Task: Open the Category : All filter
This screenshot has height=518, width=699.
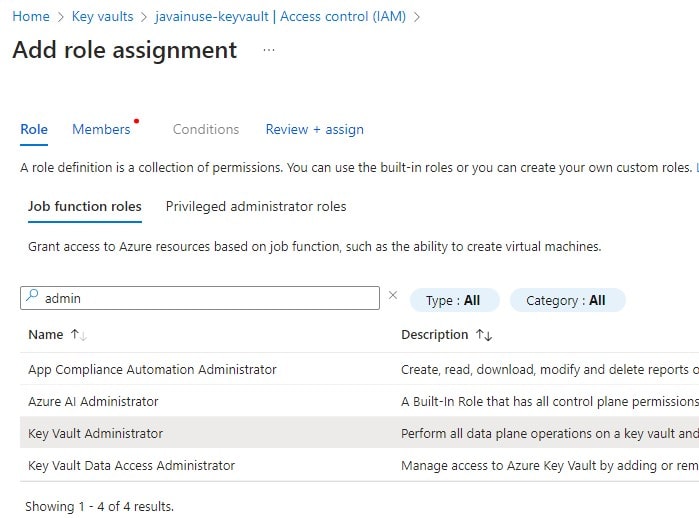Action: (x=567, y=300)
